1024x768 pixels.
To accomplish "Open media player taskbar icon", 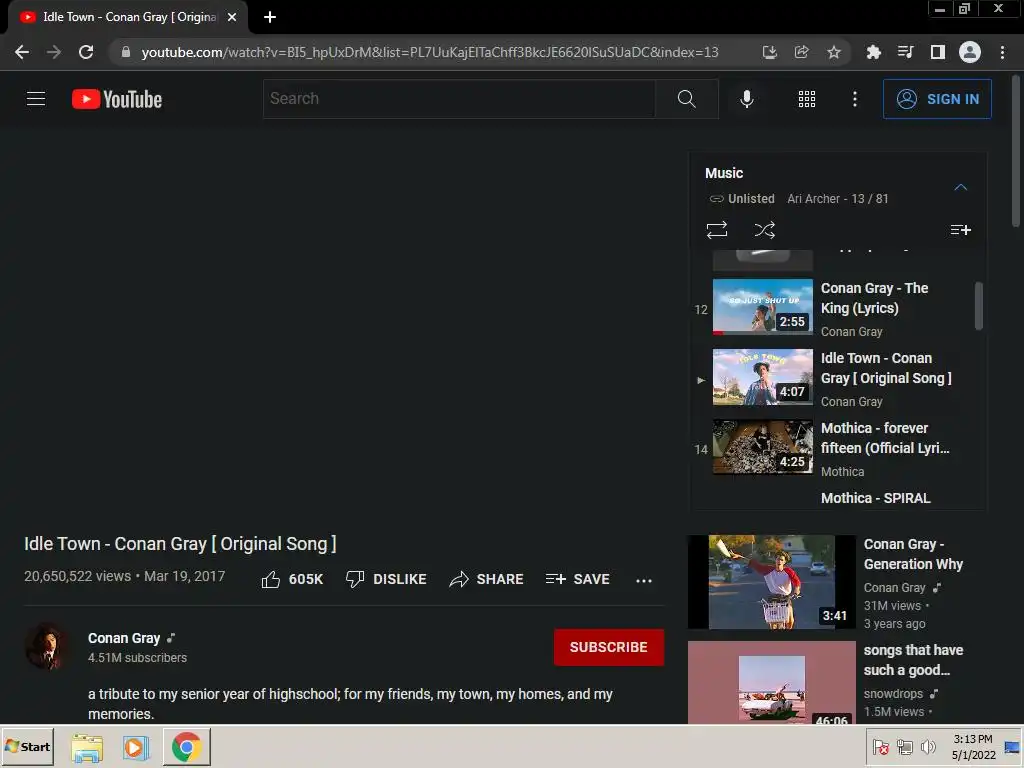I will [136, 747].
